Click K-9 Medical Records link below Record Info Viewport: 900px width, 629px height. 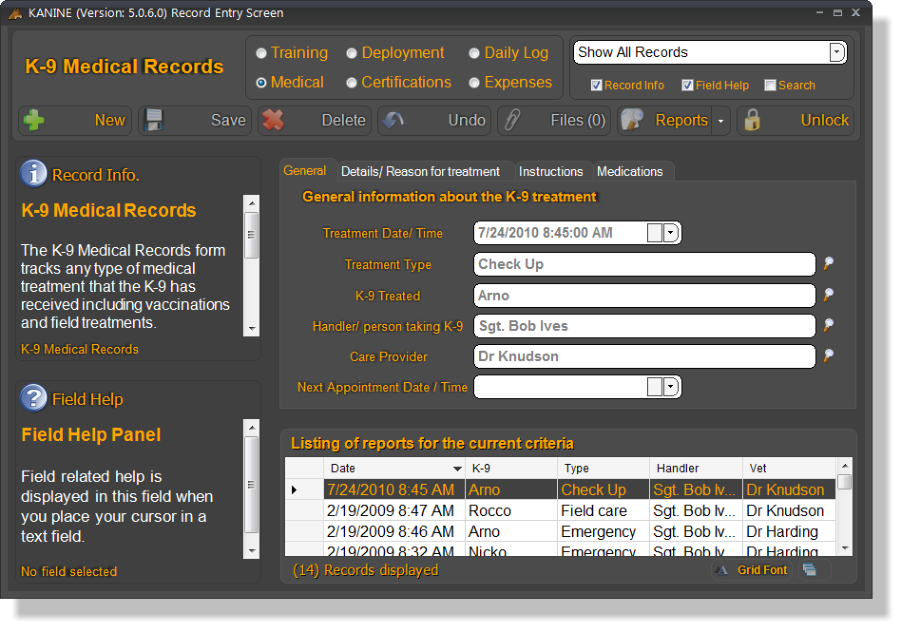pos(80,349)
